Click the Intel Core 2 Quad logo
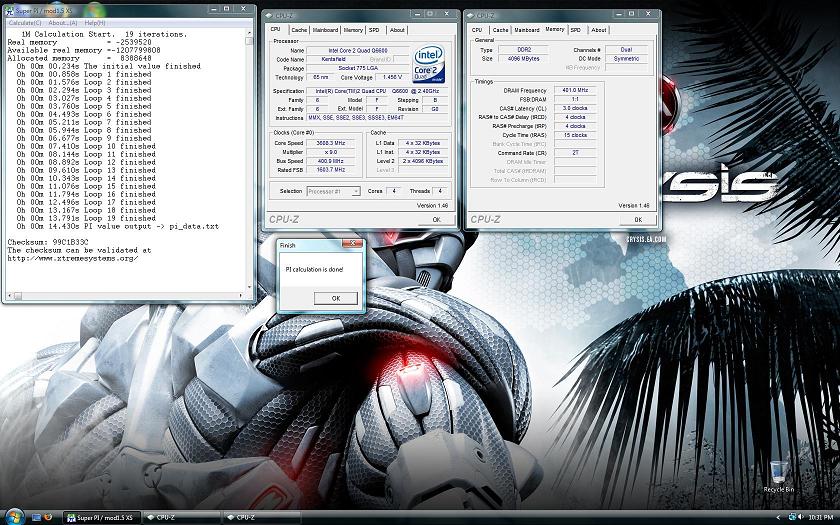The height and width of the screenshot is (525, 840). (429, 64)
